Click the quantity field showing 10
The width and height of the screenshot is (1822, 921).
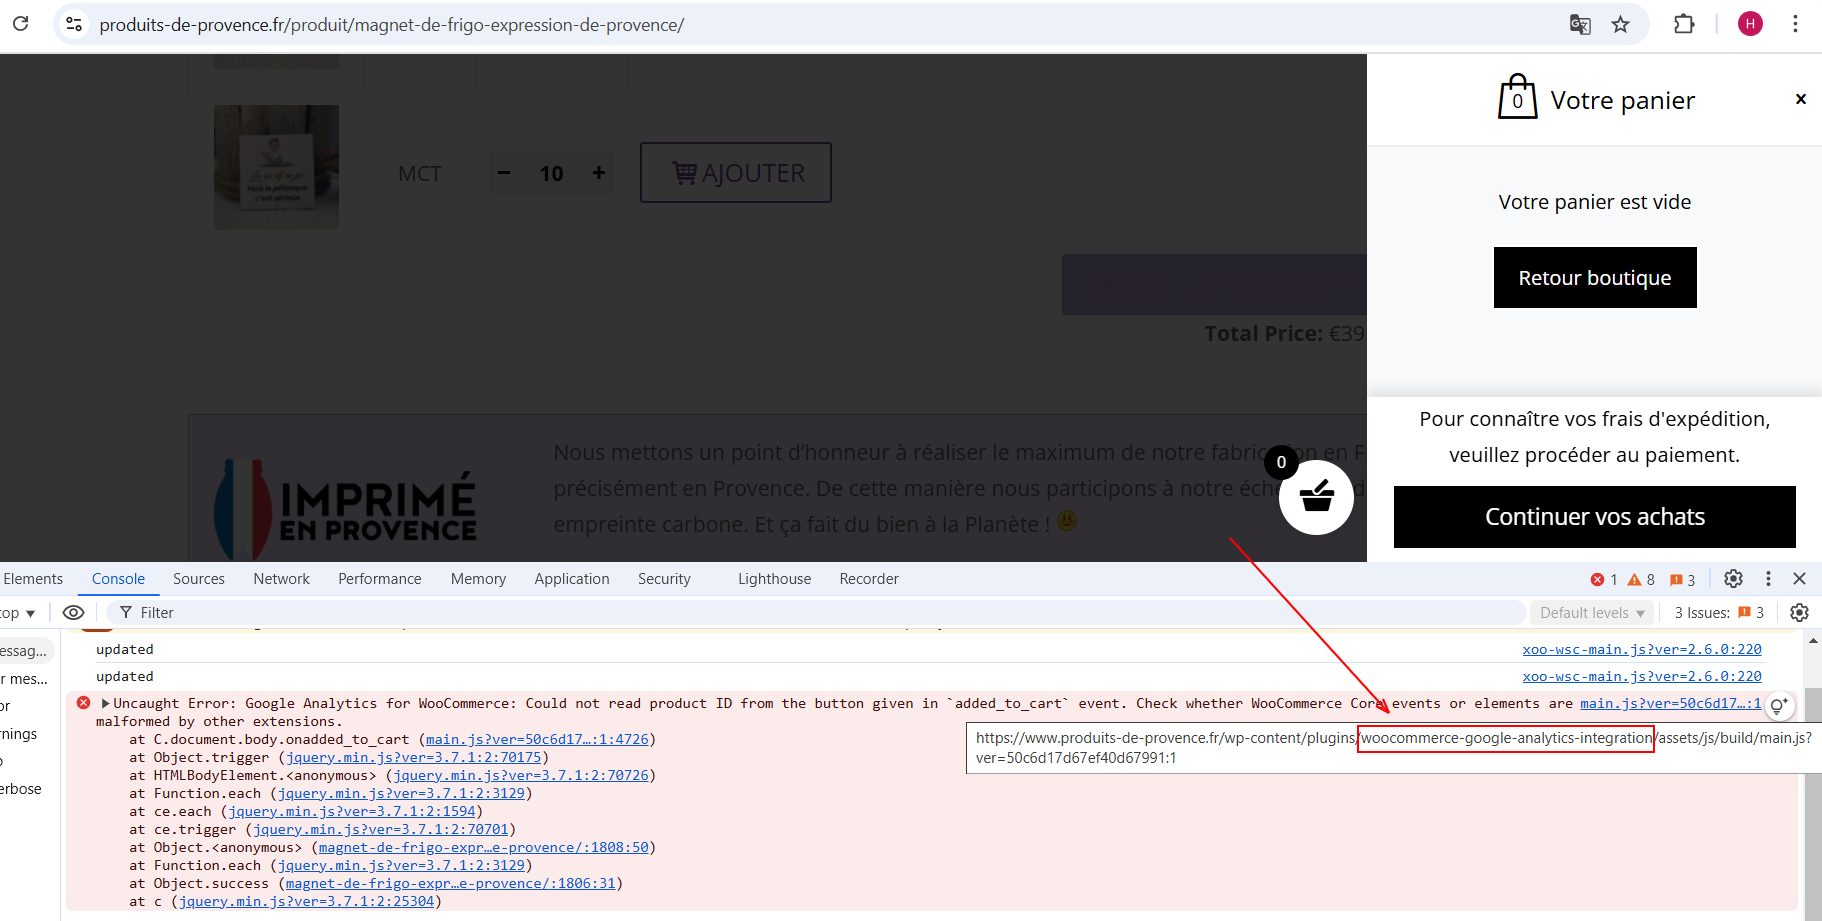pos(552,174)
